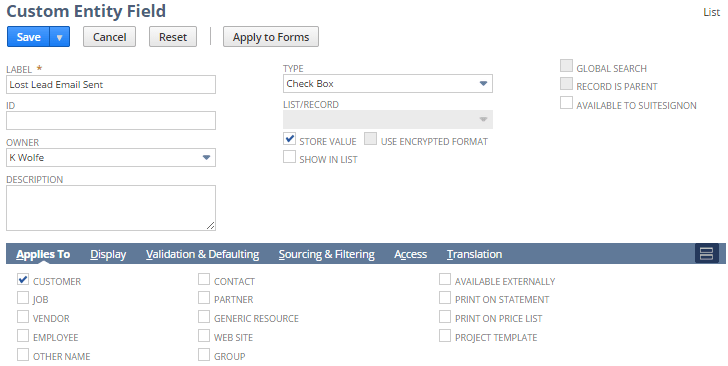Open the List link
Screen dimensions: 728x366
click(711, 13)
